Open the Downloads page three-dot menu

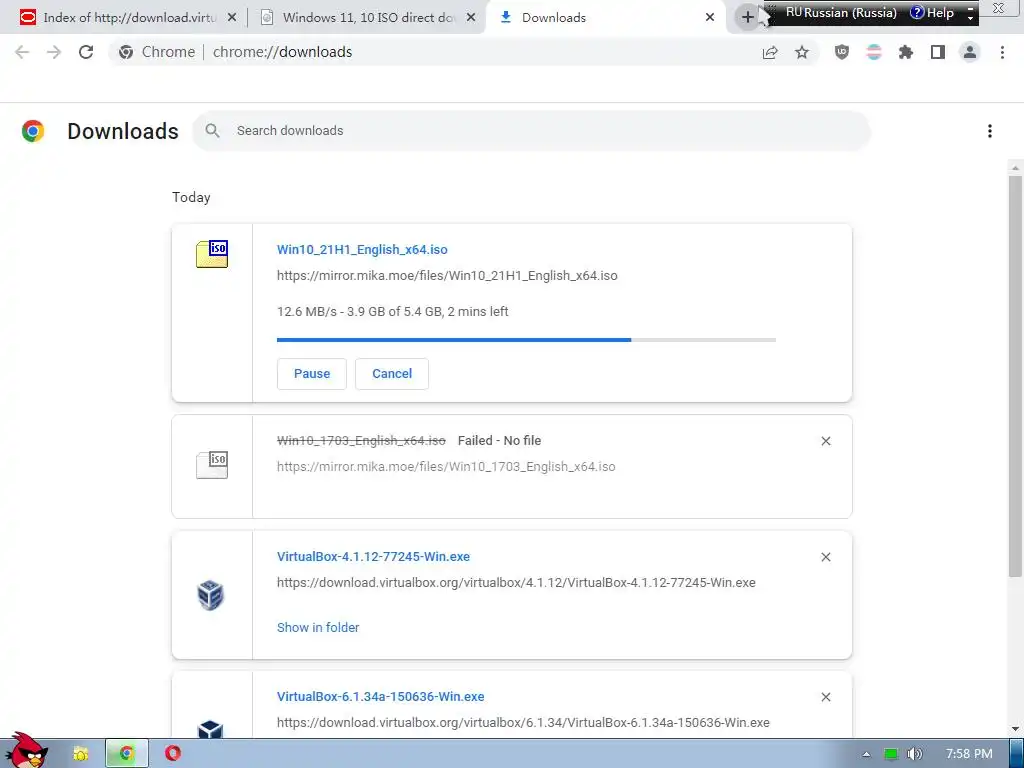click(990, 131)
